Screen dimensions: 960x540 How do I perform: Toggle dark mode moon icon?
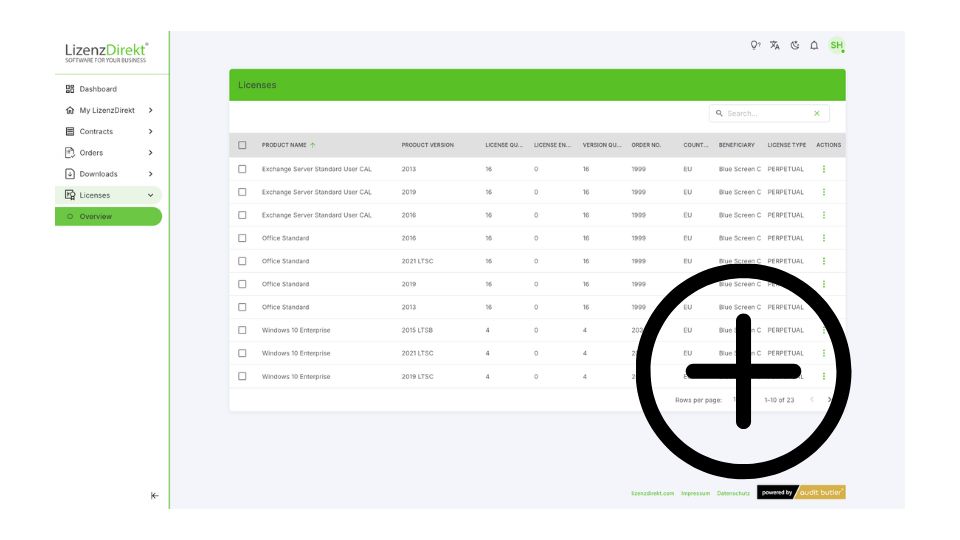click(x=795, y=45)
